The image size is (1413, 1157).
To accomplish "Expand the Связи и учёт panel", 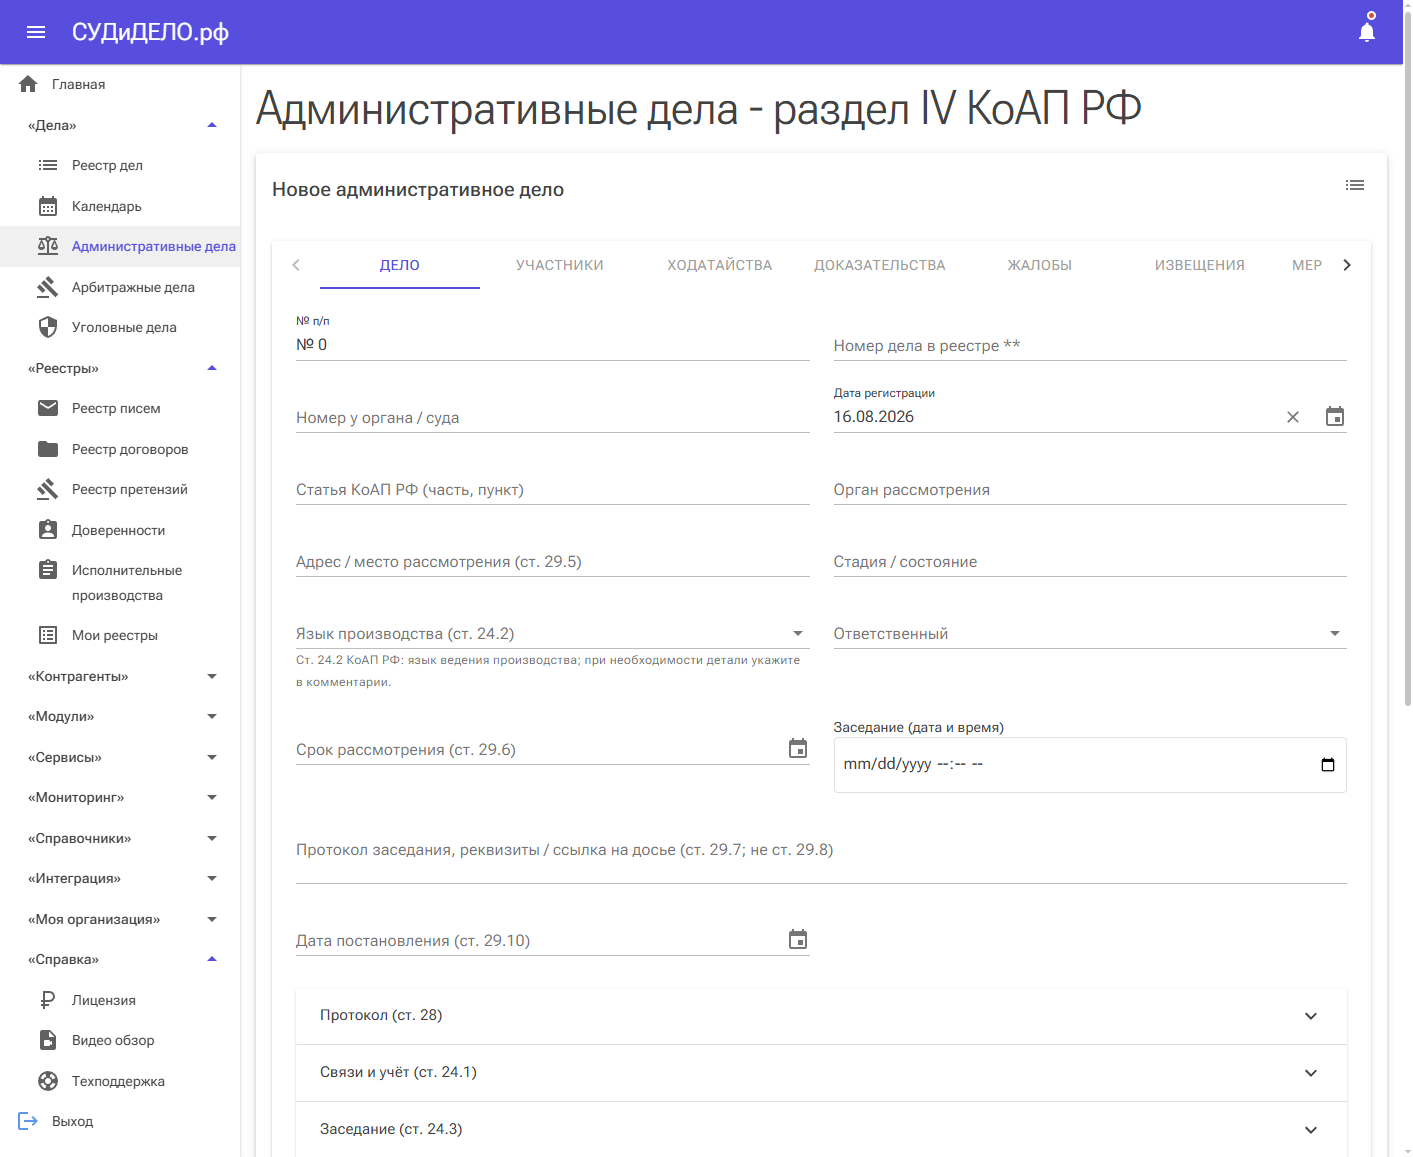I will pos(821,1073).
